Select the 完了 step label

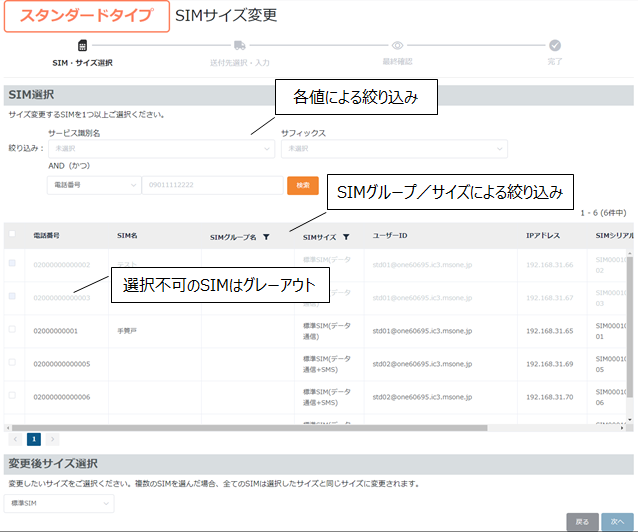(x=555, y=61)
